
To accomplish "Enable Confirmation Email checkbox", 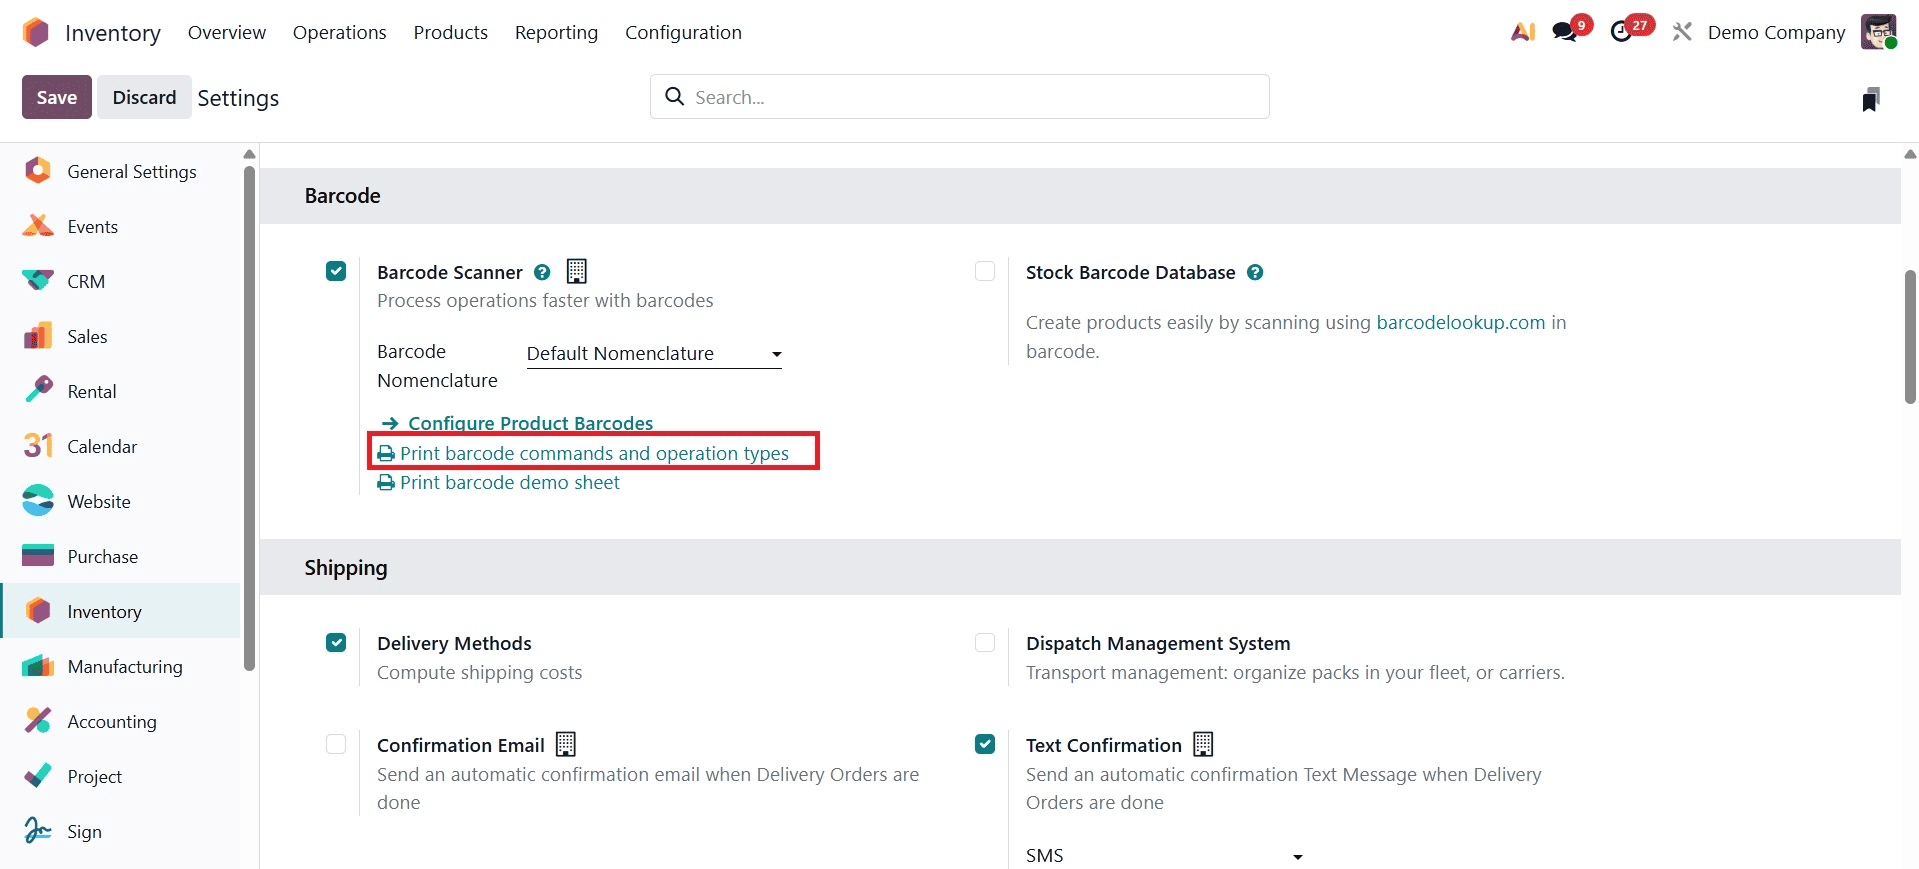I will click(336, 744).
